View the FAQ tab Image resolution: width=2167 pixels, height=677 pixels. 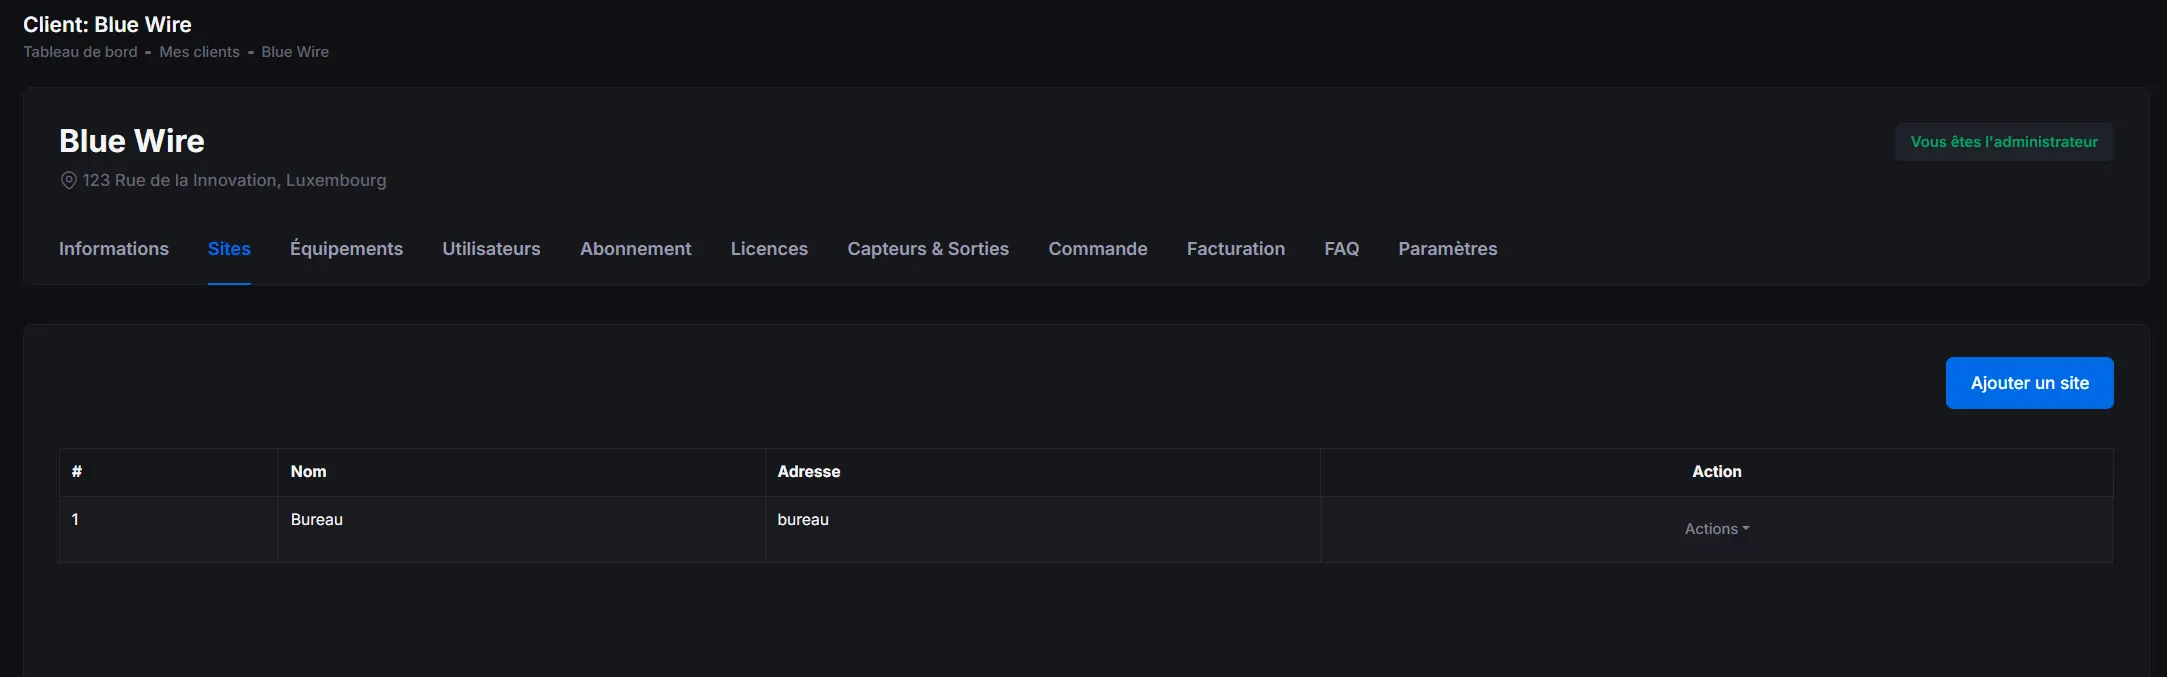tap(1341, 249)
